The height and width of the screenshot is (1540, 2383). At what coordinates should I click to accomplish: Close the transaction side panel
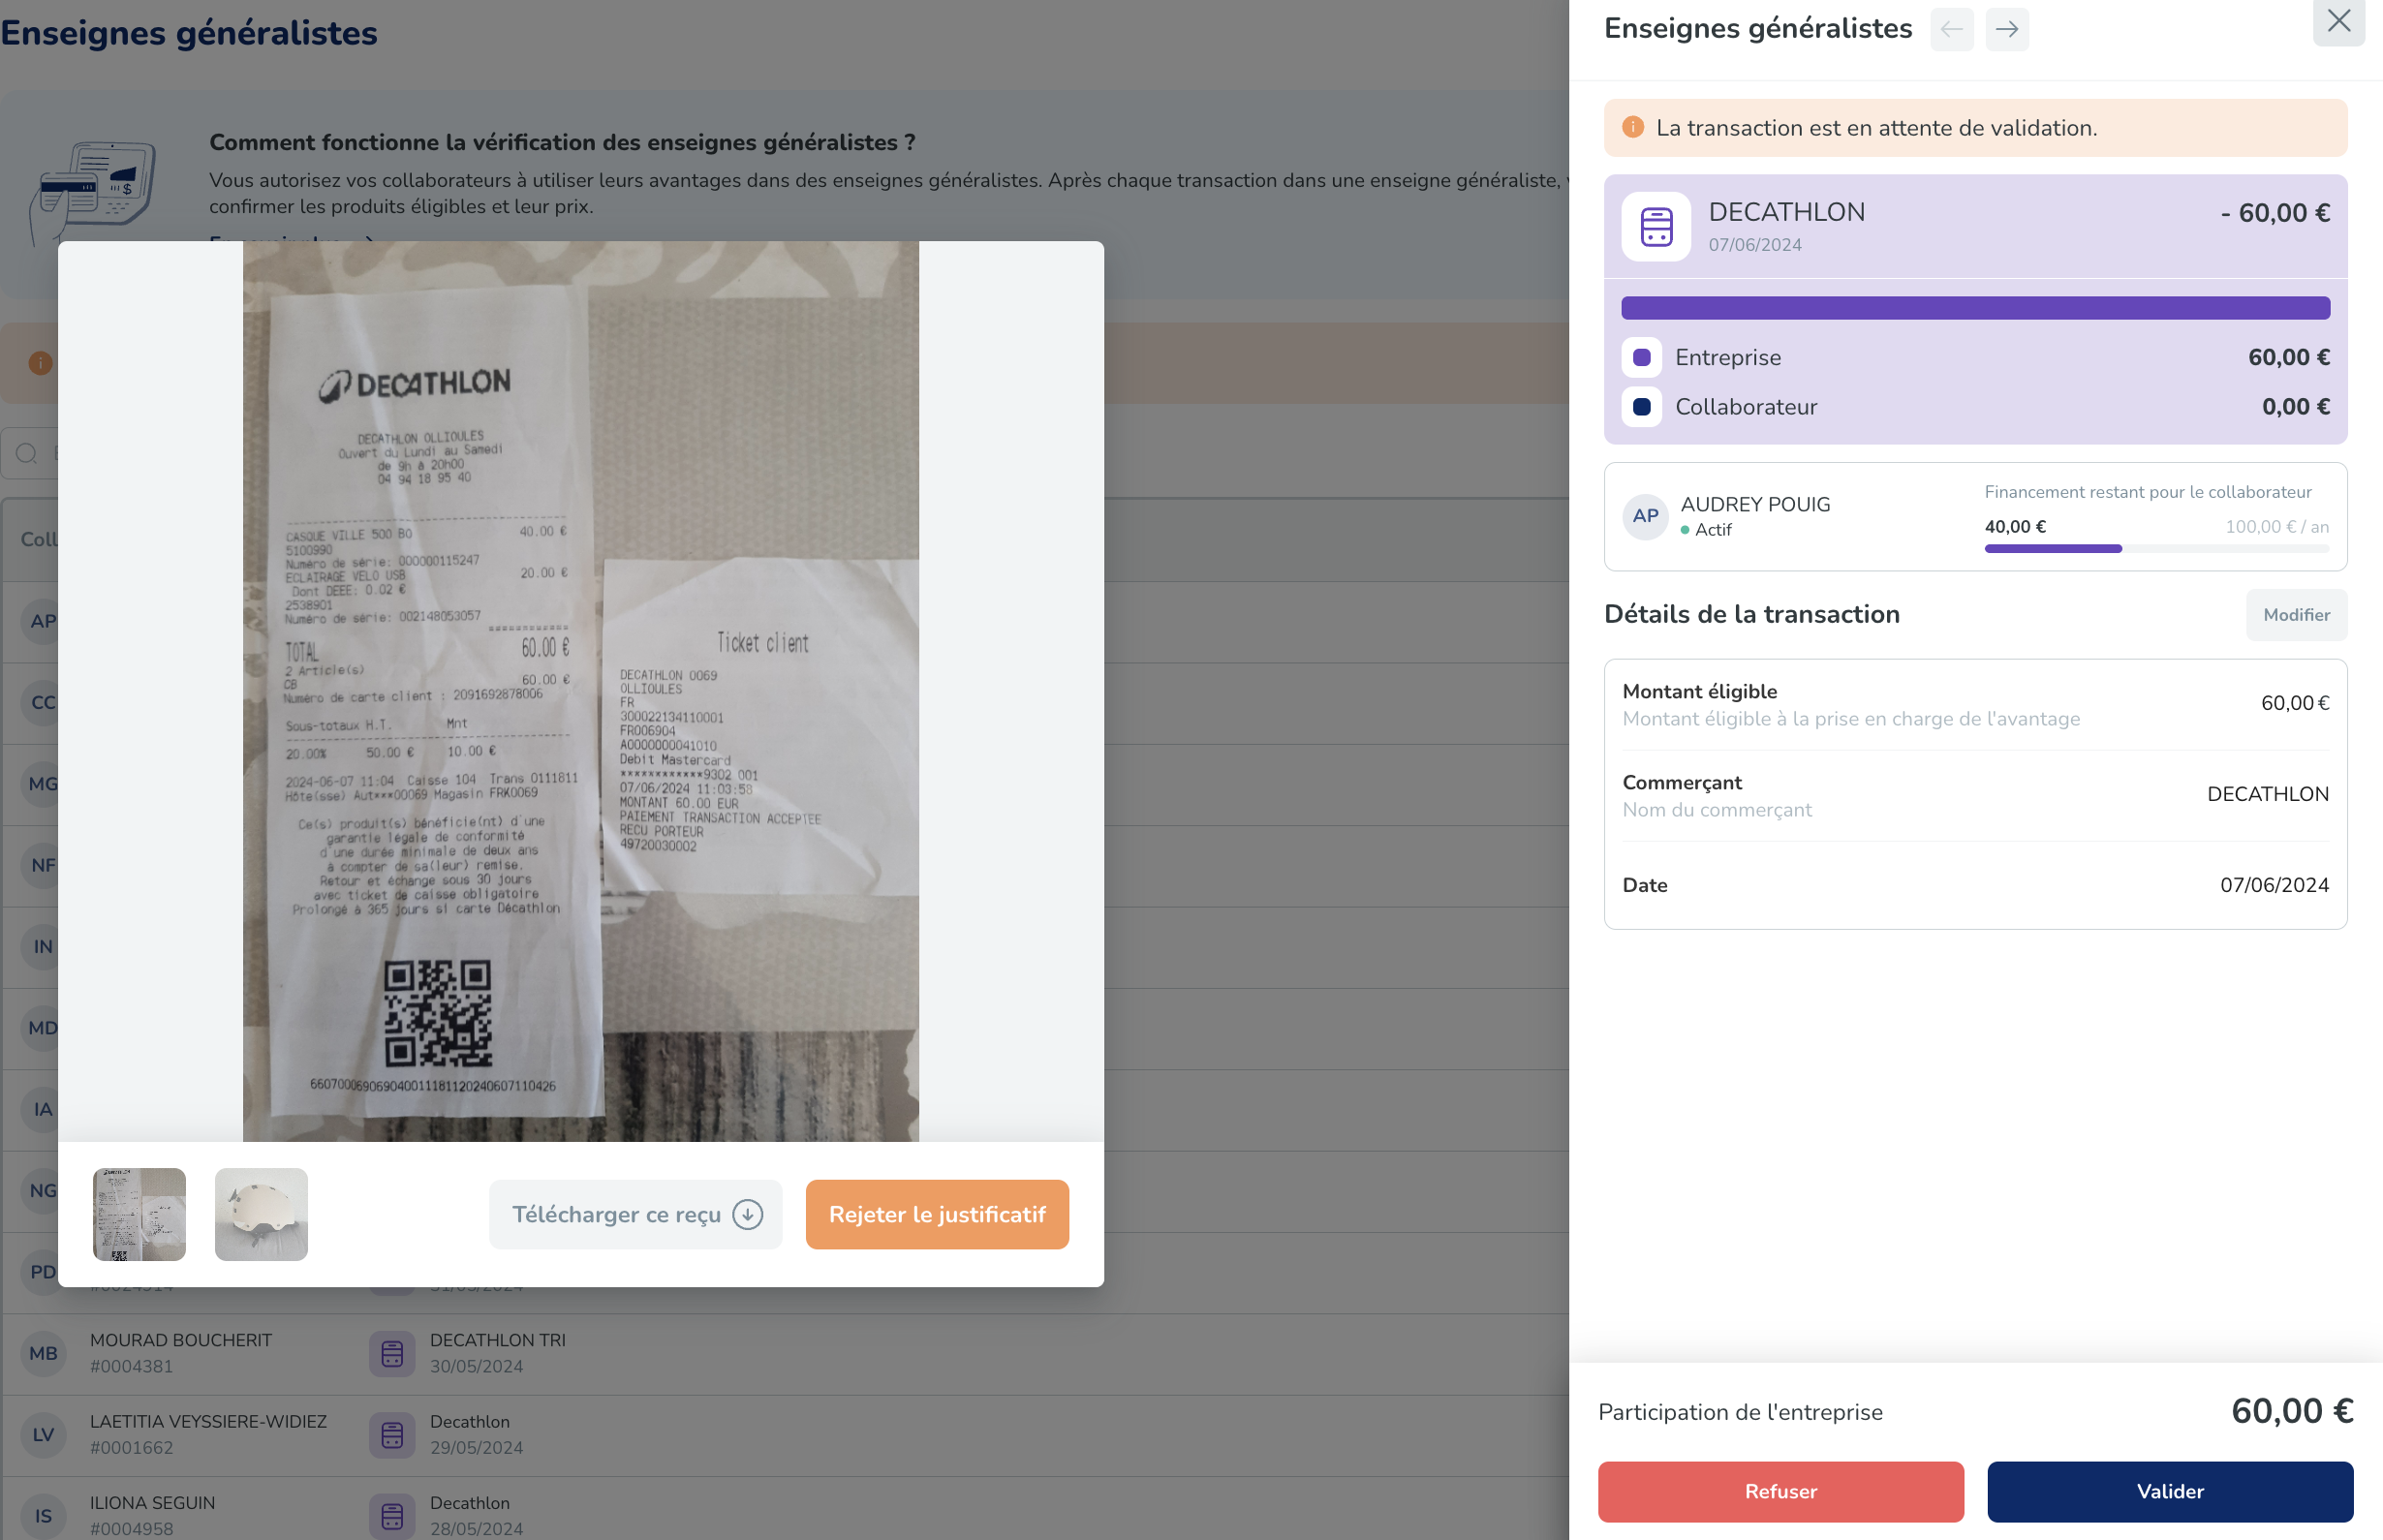coord(2338,21)
